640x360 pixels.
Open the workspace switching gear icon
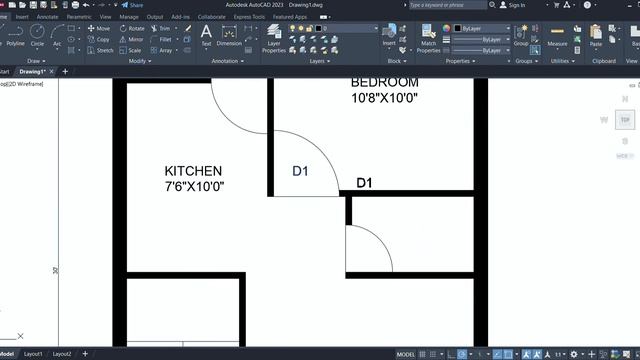tap(574, 354)
